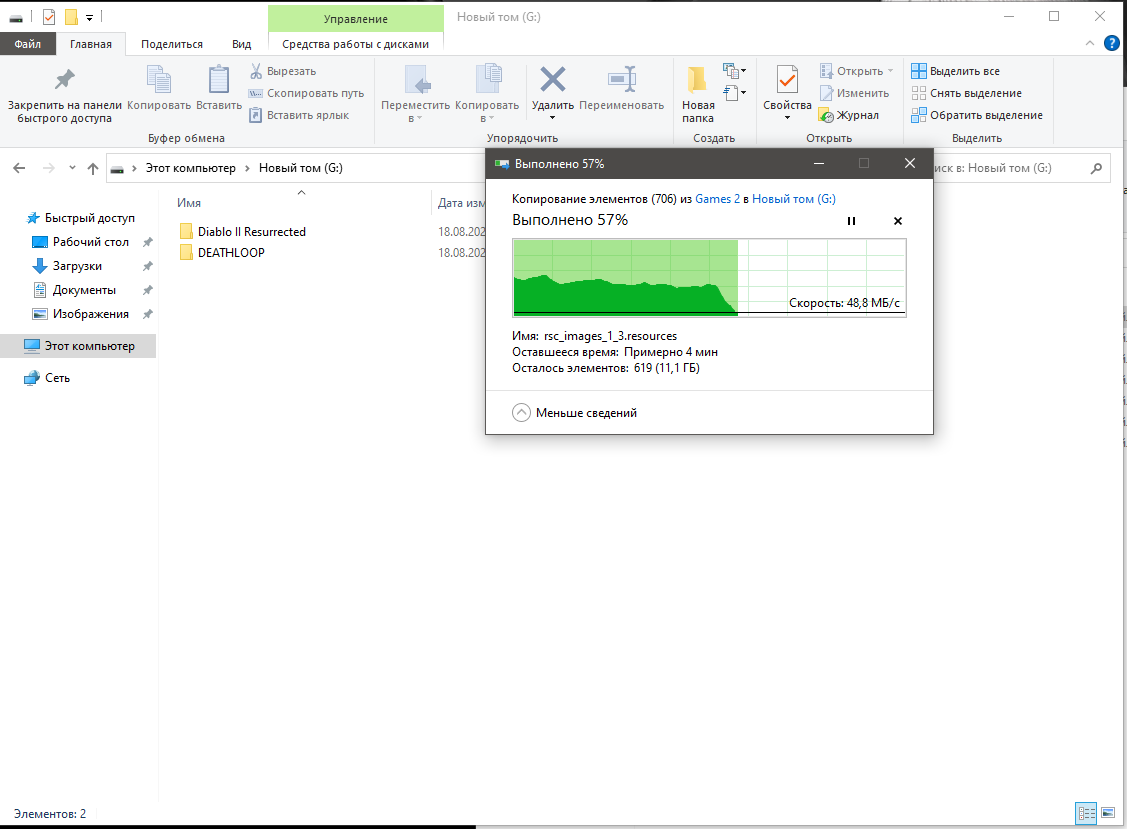Click the search box for Новый том (G:)
The image size is (1127, 829).
pyautogui.click(x=1021, y=168)
